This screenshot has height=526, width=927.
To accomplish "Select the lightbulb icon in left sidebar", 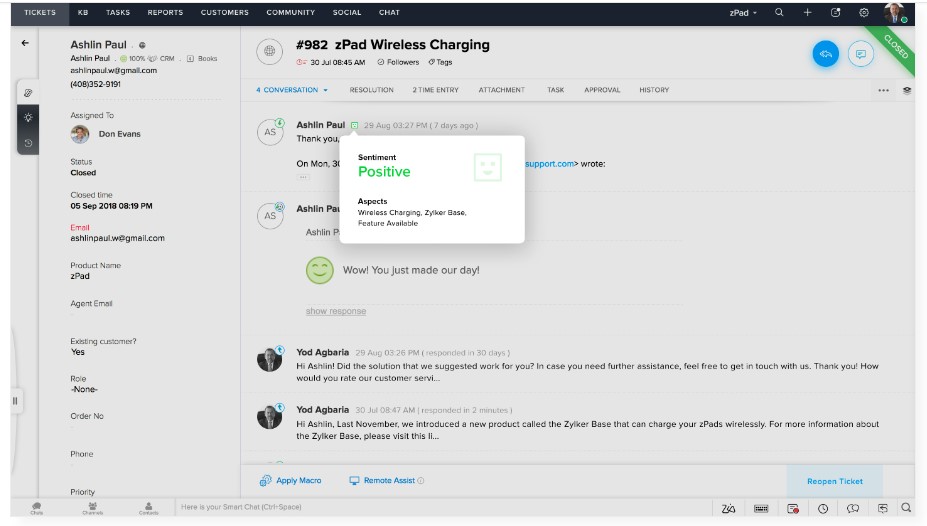I will 28,117.
